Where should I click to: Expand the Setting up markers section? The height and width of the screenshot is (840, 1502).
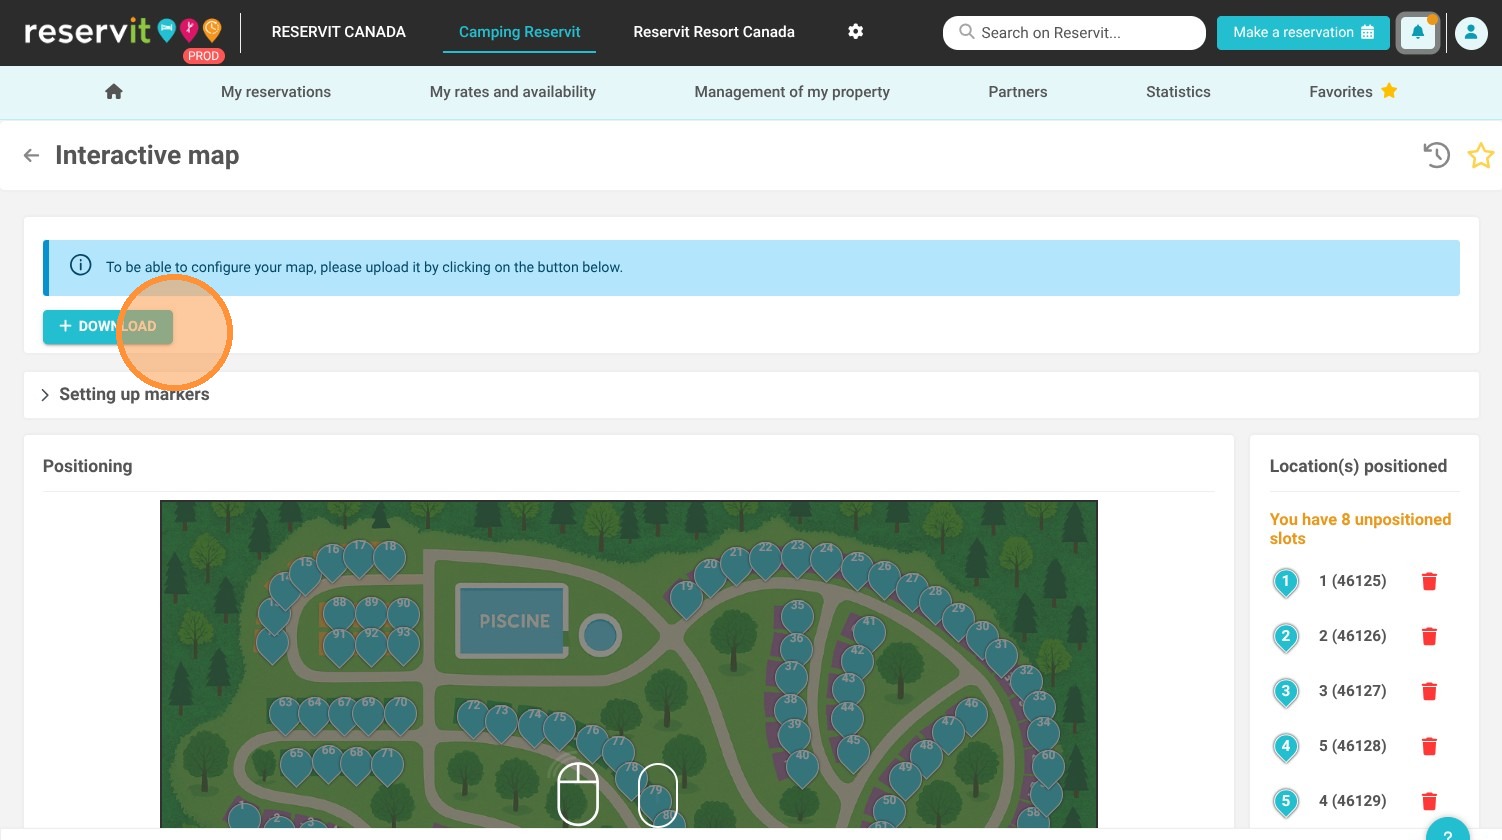click(x=125, y=394)
